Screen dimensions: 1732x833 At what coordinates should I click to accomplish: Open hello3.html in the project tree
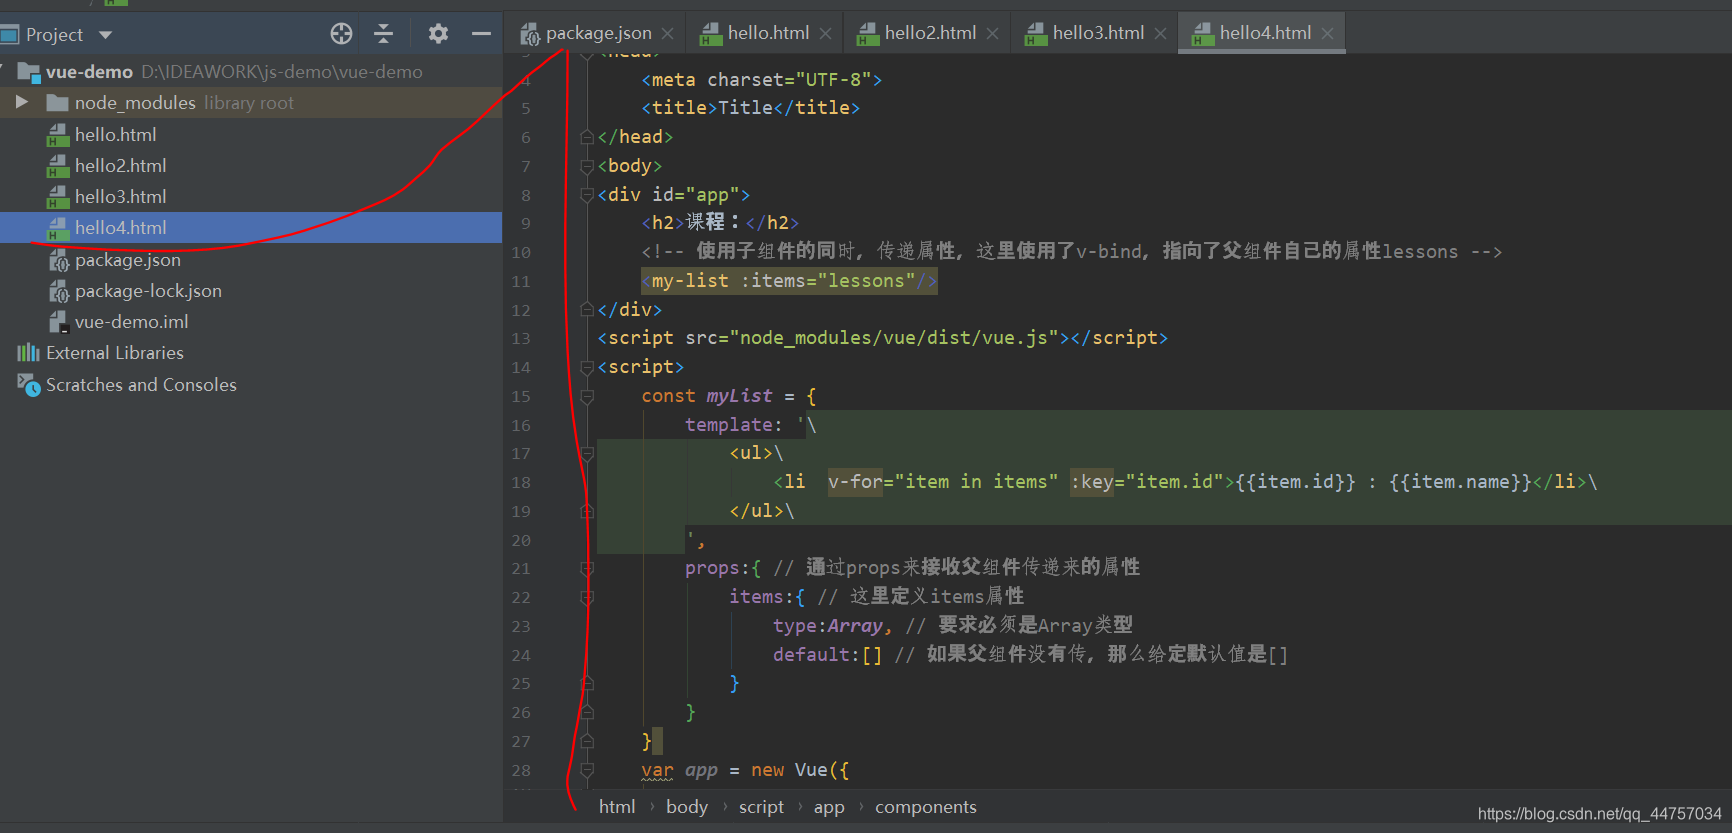(x=120, y=197)
